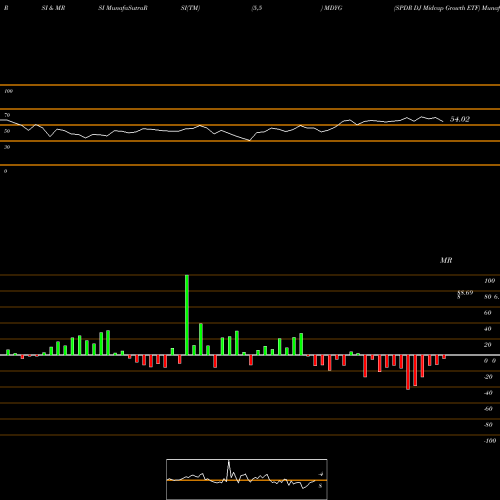Click the MR axis label 20

click(x=488, y=345)
